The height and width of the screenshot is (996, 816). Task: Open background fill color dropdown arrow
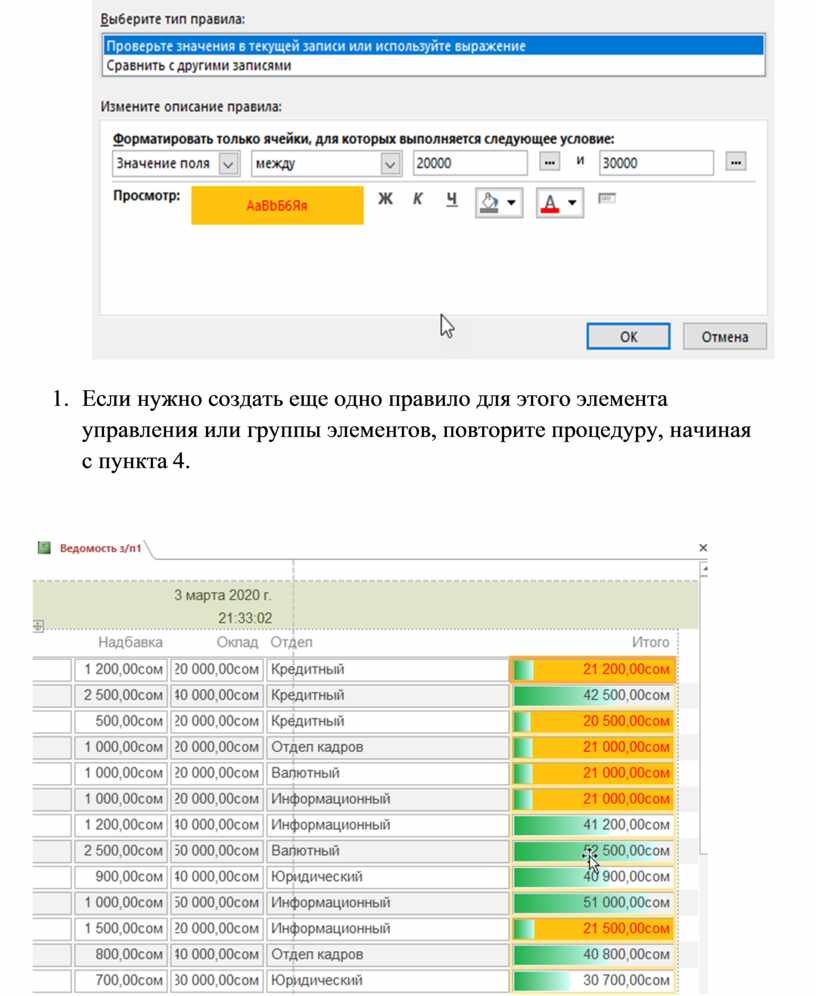point(512,203)
